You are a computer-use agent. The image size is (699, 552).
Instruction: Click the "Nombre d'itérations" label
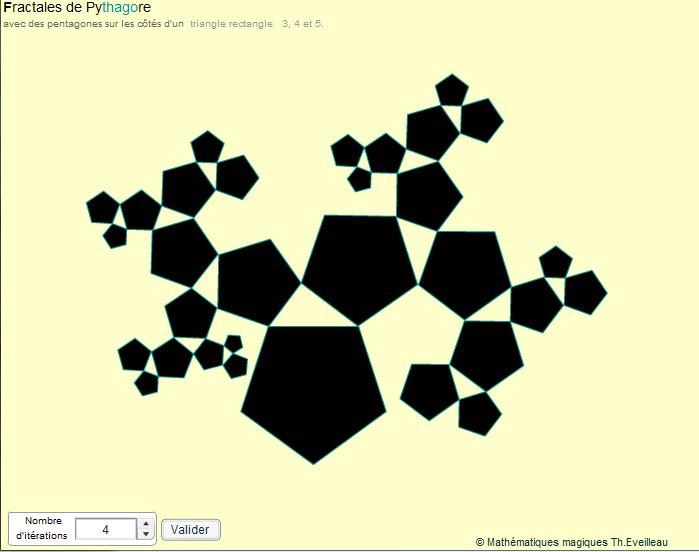(42, 528)
